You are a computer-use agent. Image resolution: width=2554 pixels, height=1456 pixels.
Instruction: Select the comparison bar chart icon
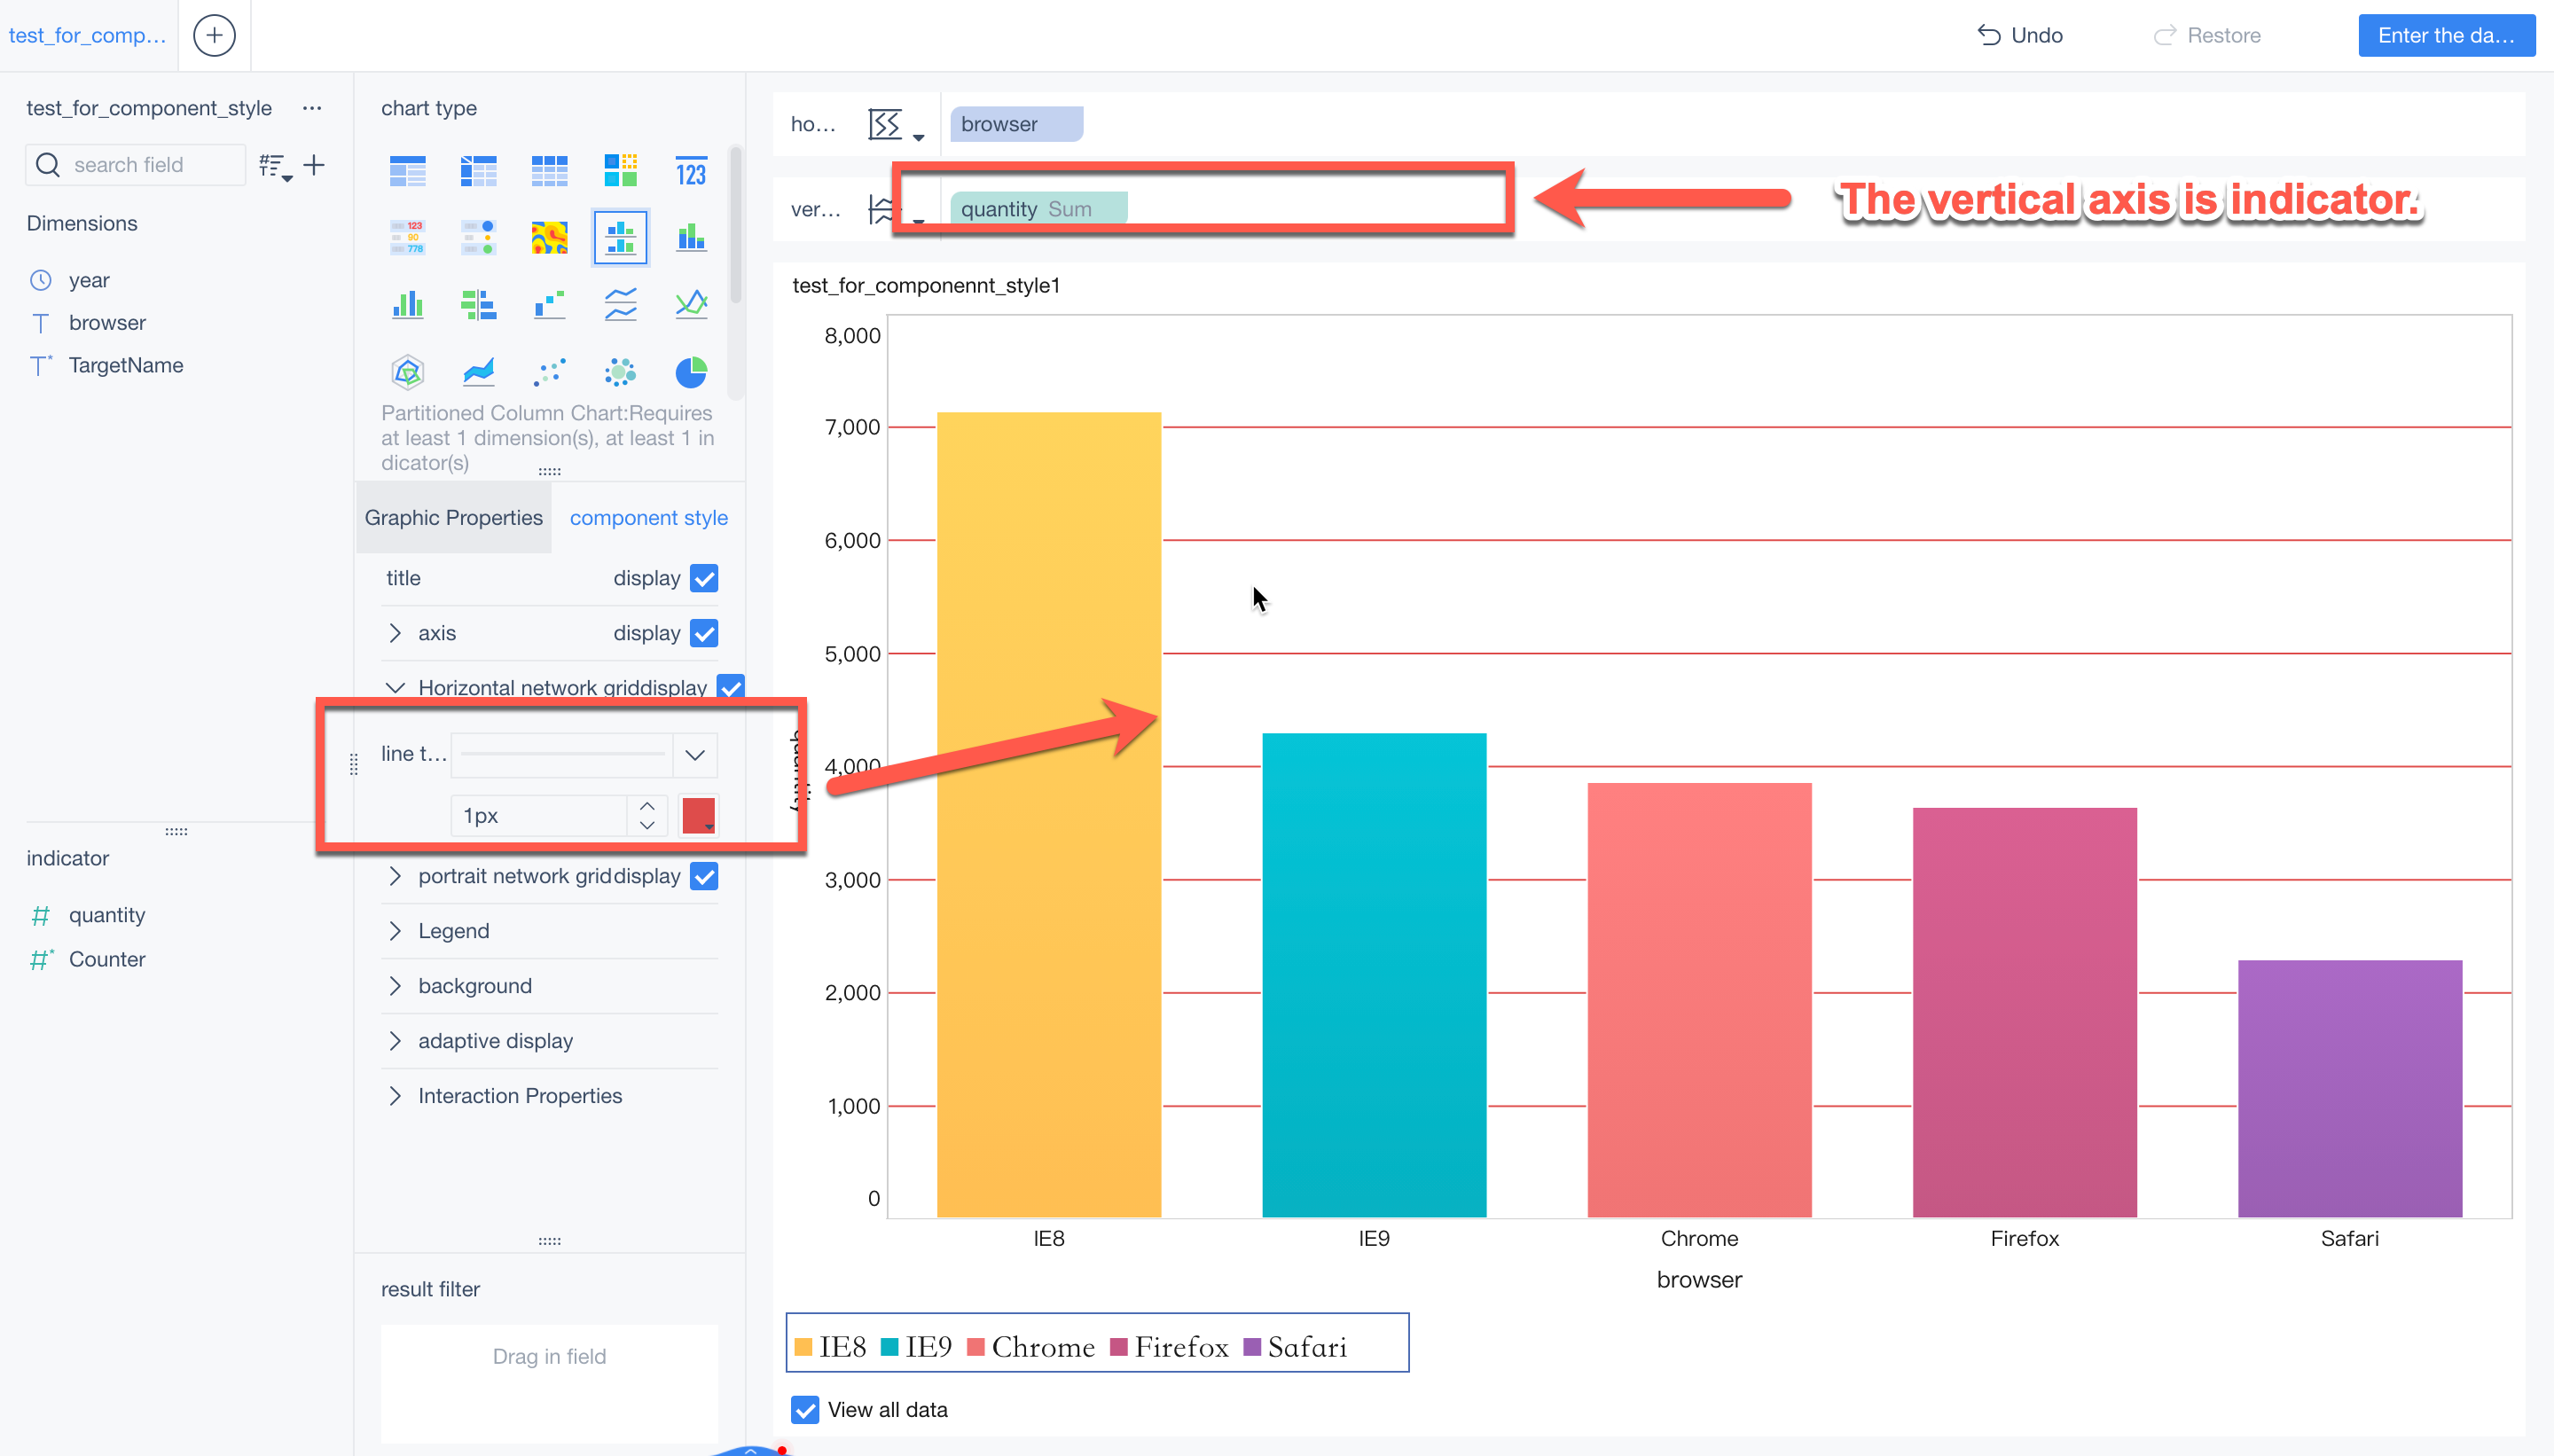click(478, 304)
